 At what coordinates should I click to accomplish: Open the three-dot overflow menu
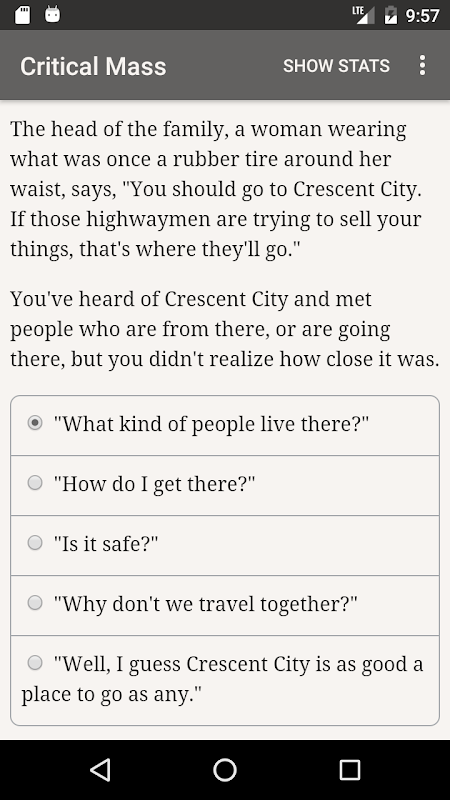(422, 65)
